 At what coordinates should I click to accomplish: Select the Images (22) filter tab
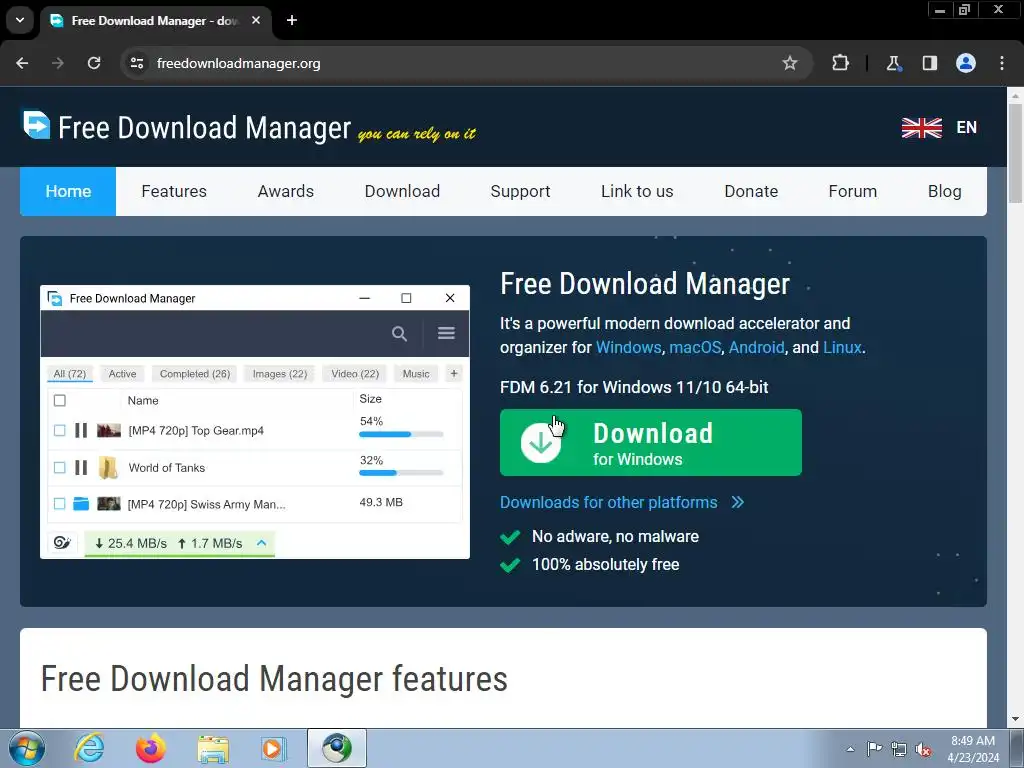coord(280,374)
